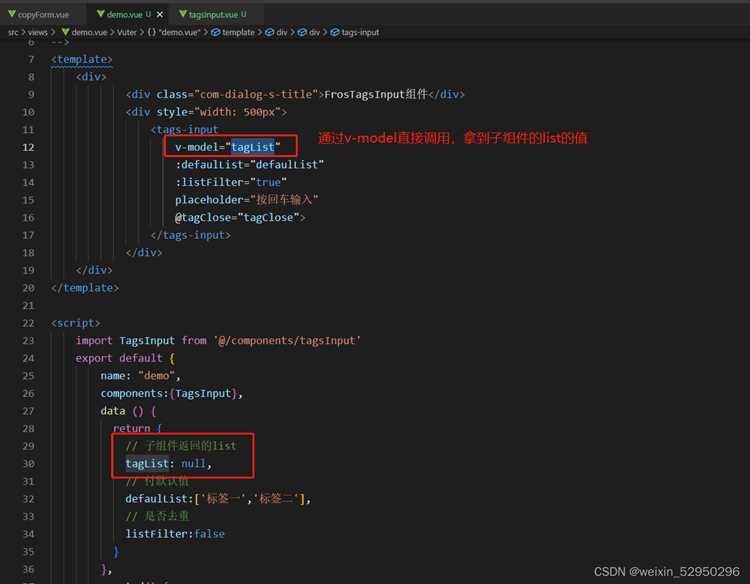Click the '@/components/tagsInput' path string
The height and width of the screenshot is (584, 750).
(x=287, y=341)
